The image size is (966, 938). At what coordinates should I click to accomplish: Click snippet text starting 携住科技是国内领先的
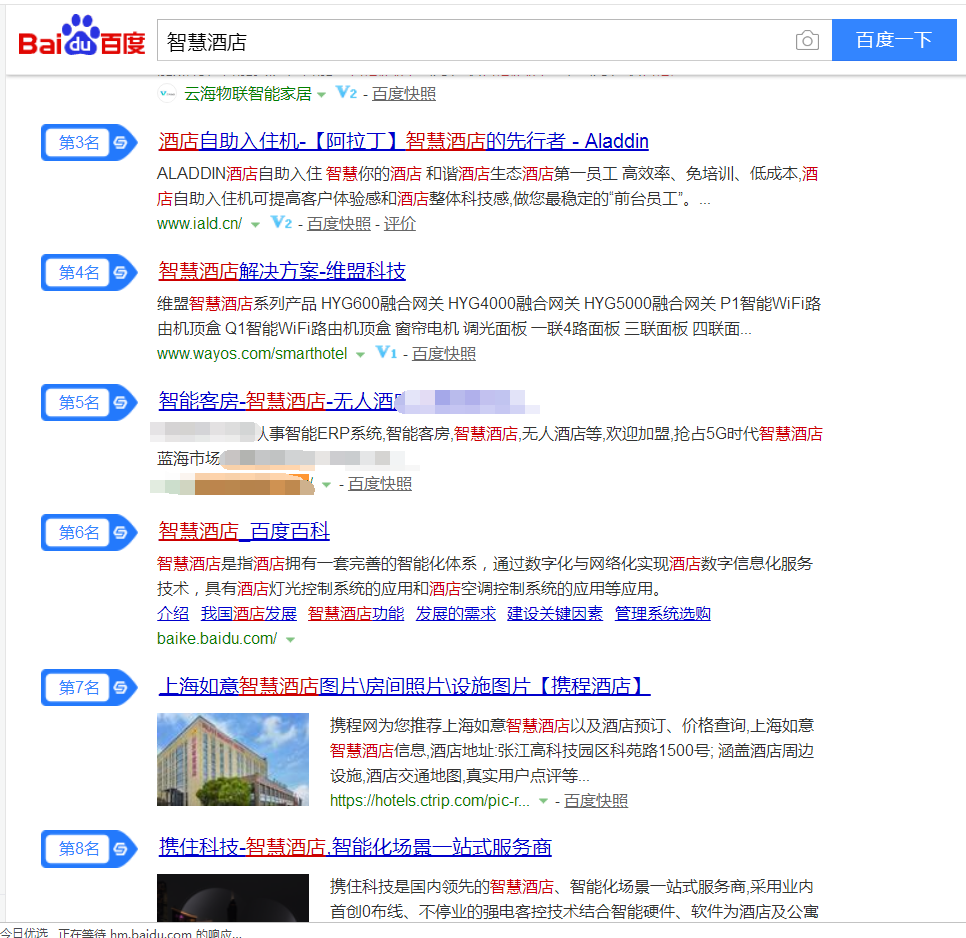(x=574, y=899)
